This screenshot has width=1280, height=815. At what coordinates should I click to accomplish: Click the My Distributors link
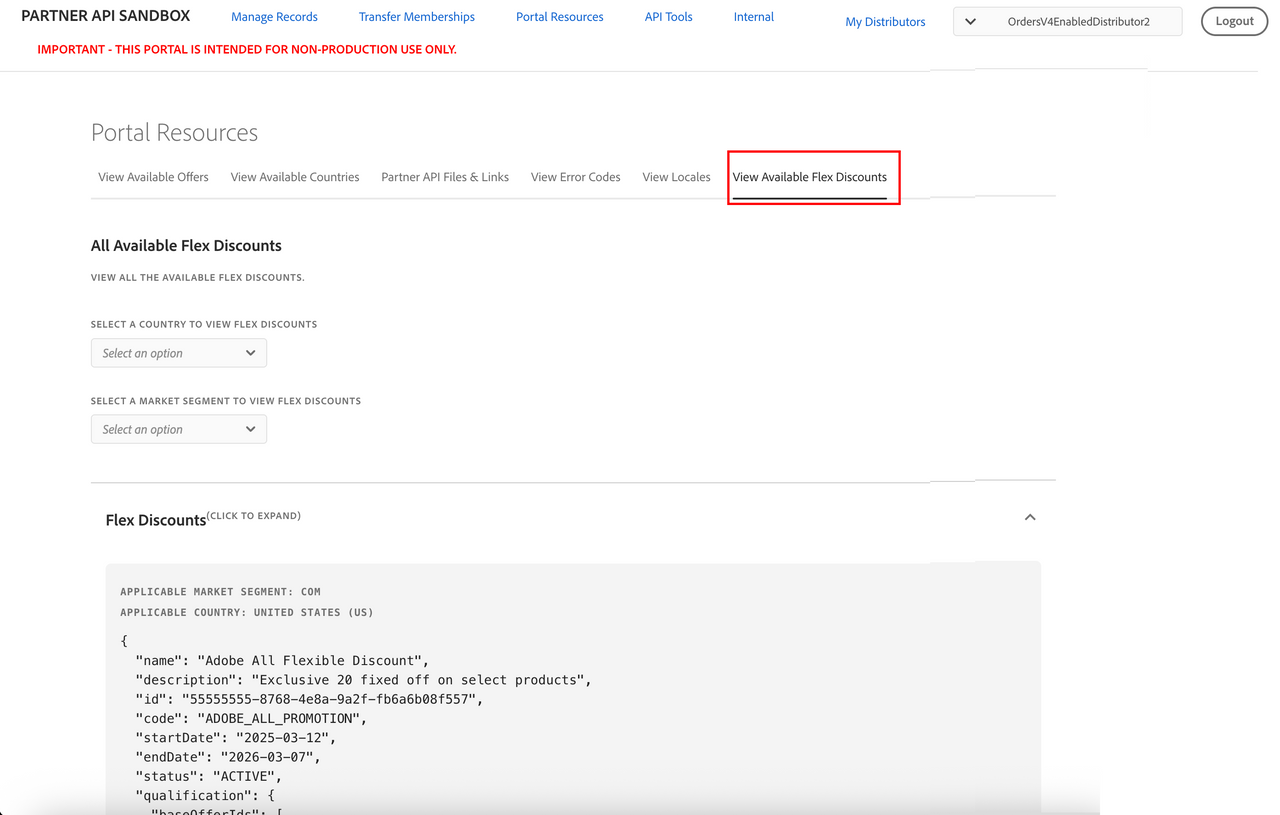coord(885,22)
